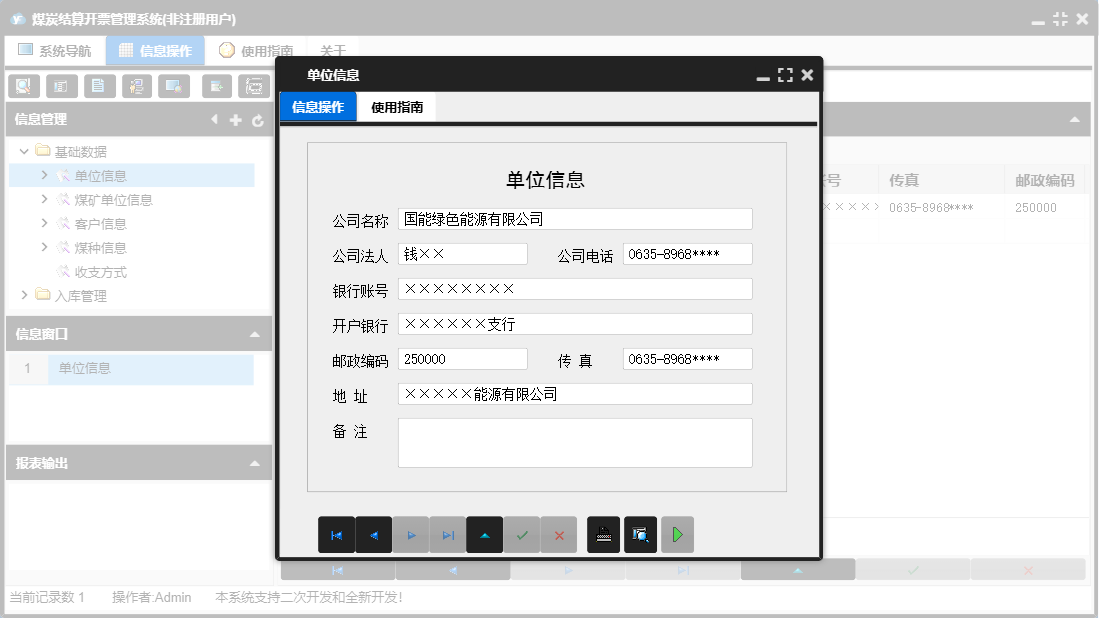Open the print icon in the dialog

[603, 534]
